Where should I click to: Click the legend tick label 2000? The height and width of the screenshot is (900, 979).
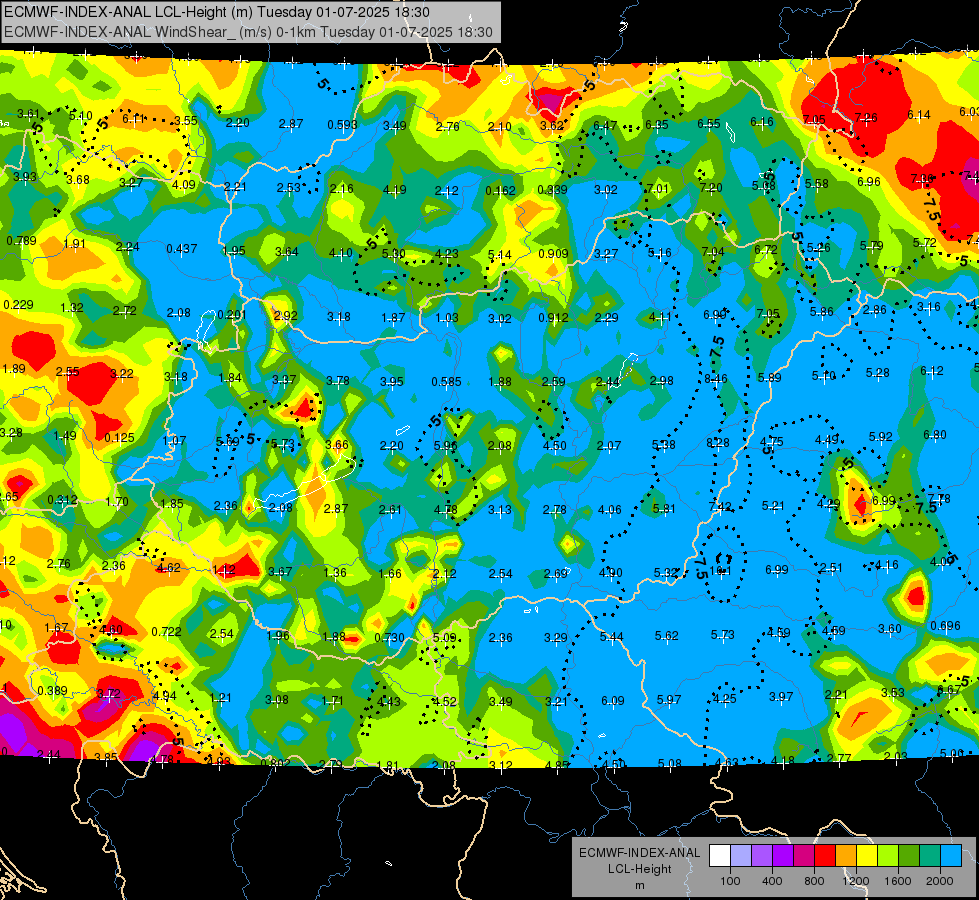[x=940, y=881]
